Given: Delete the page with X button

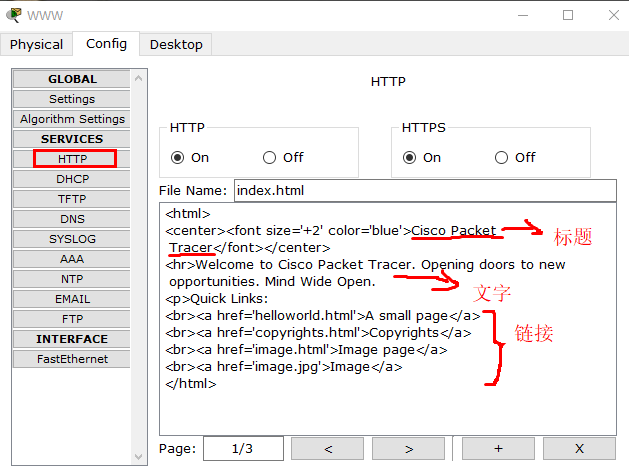Looking at the screenshot, I should (x=579, y=449).
